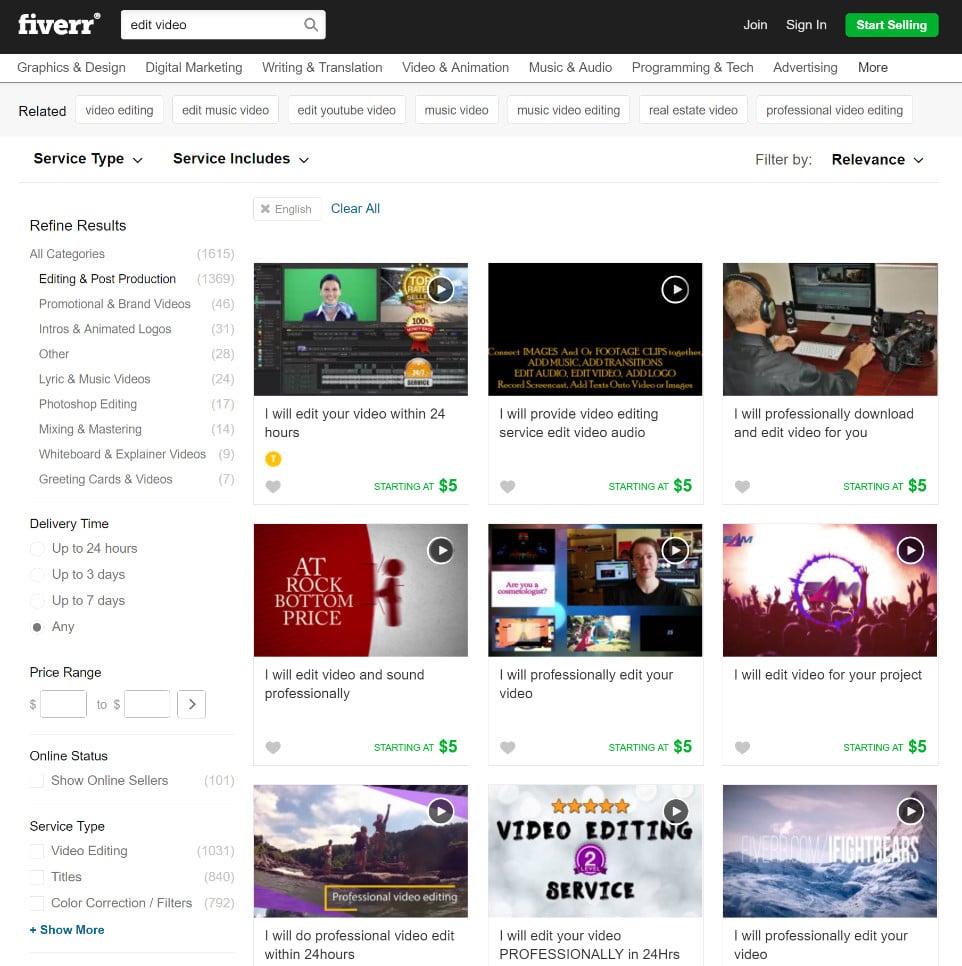This screenshot has height=966, width=962.
Task: Open the Service Includes dropdown
Action: [x=240, y=159]
